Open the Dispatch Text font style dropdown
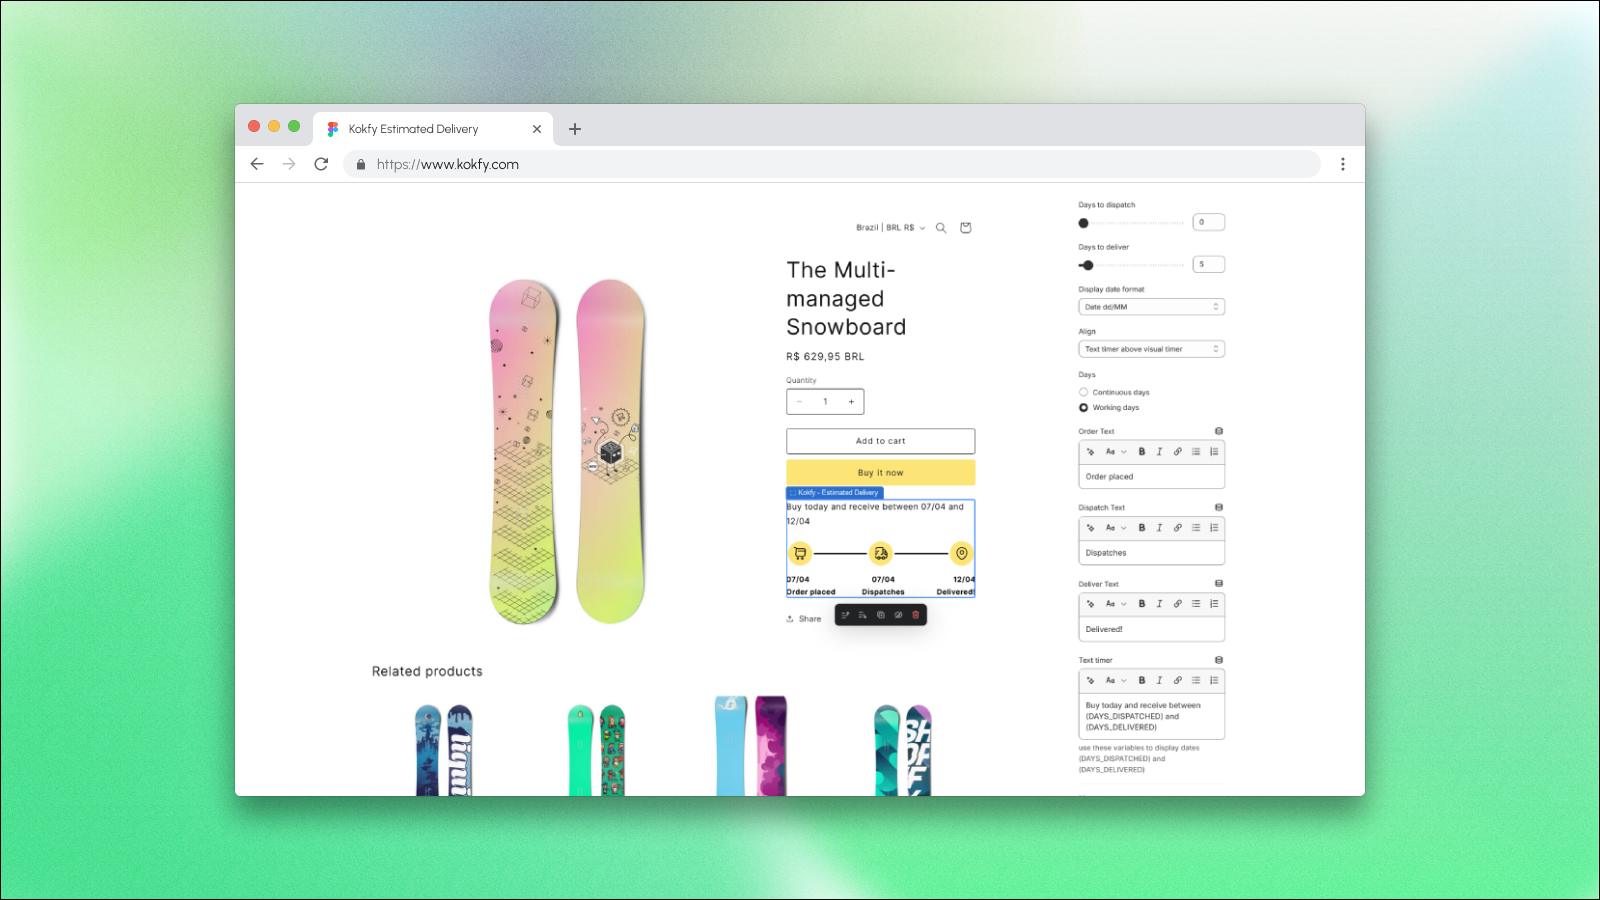The image size is (1600, 900). click(x=1116, y=528)
